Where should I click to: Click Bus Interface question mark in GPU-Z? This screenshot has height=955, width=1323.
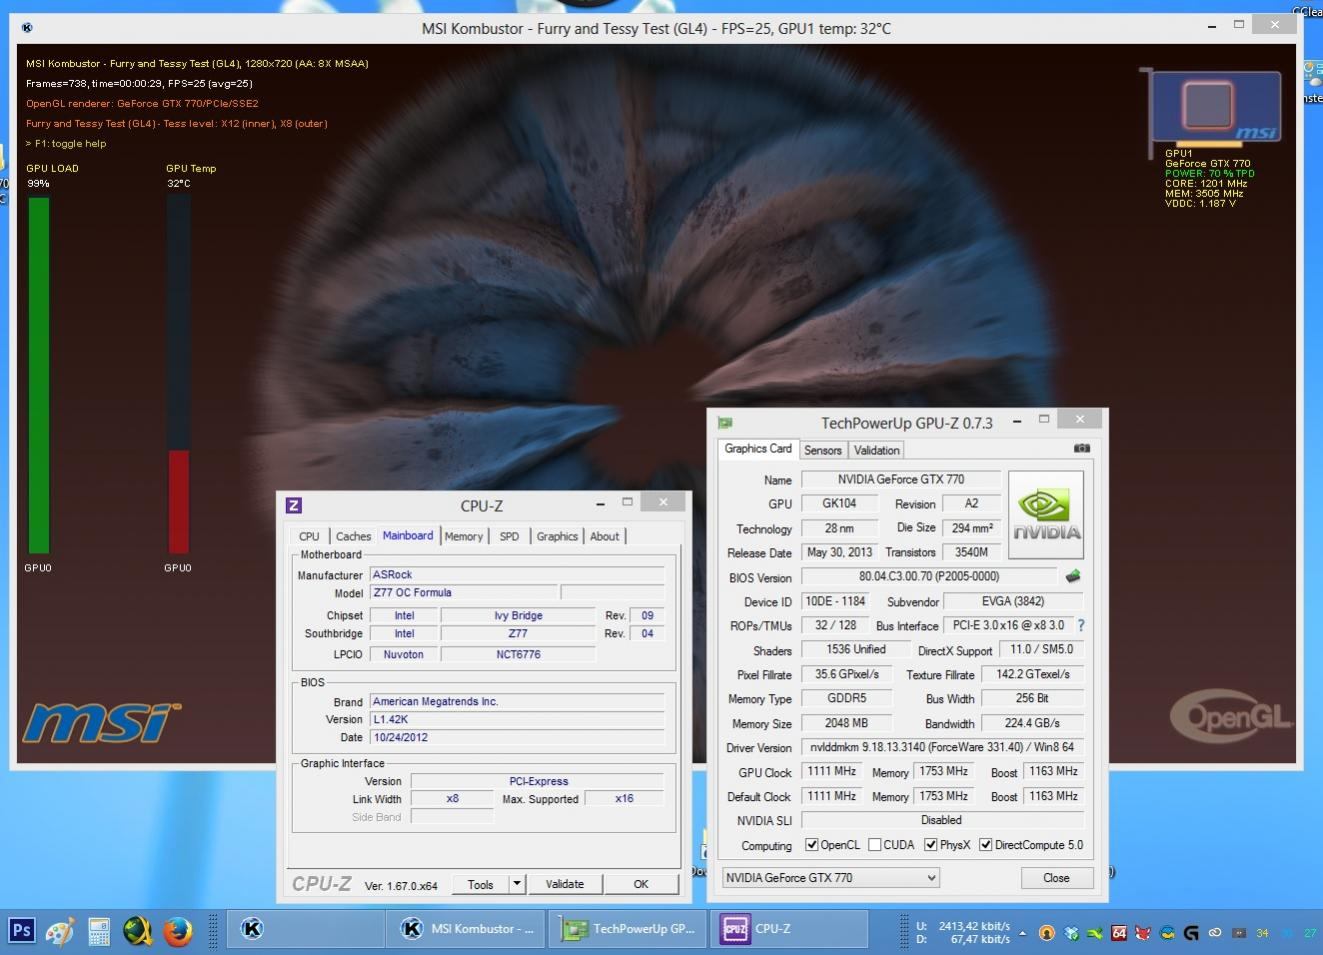point(1081,625)
